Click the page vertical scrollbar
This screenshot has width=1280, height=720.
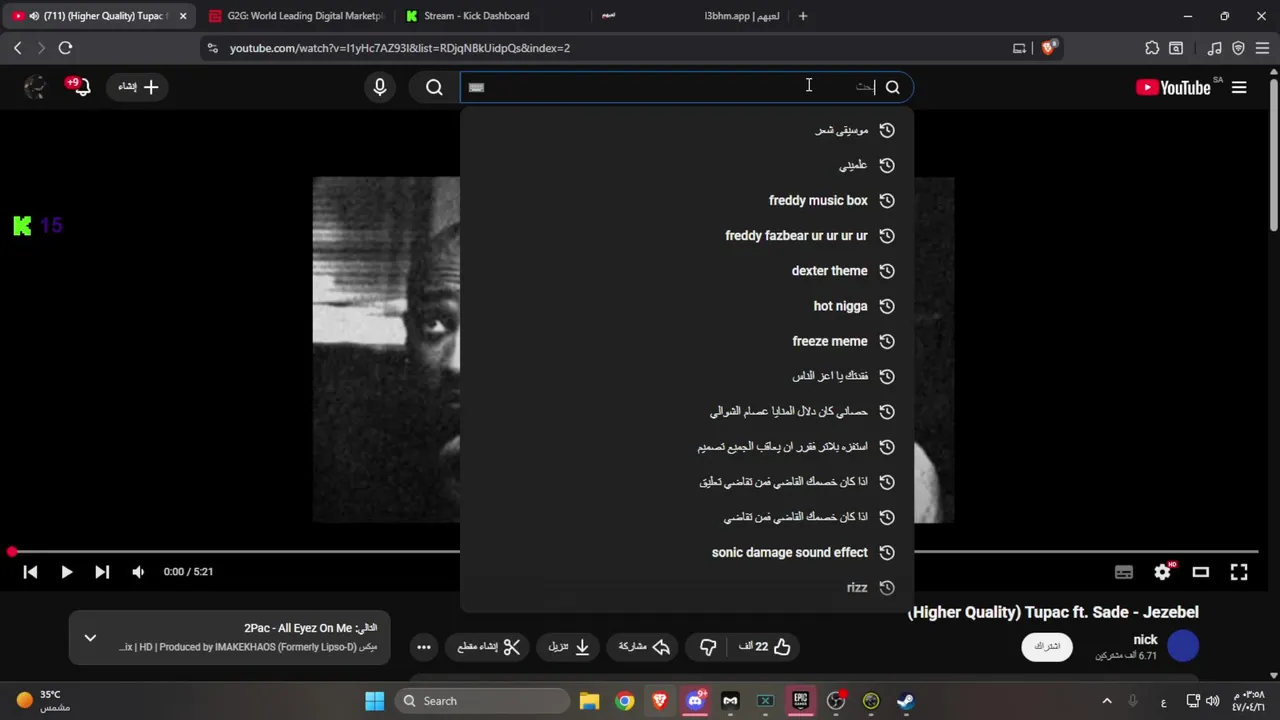tap(1274, 155)
